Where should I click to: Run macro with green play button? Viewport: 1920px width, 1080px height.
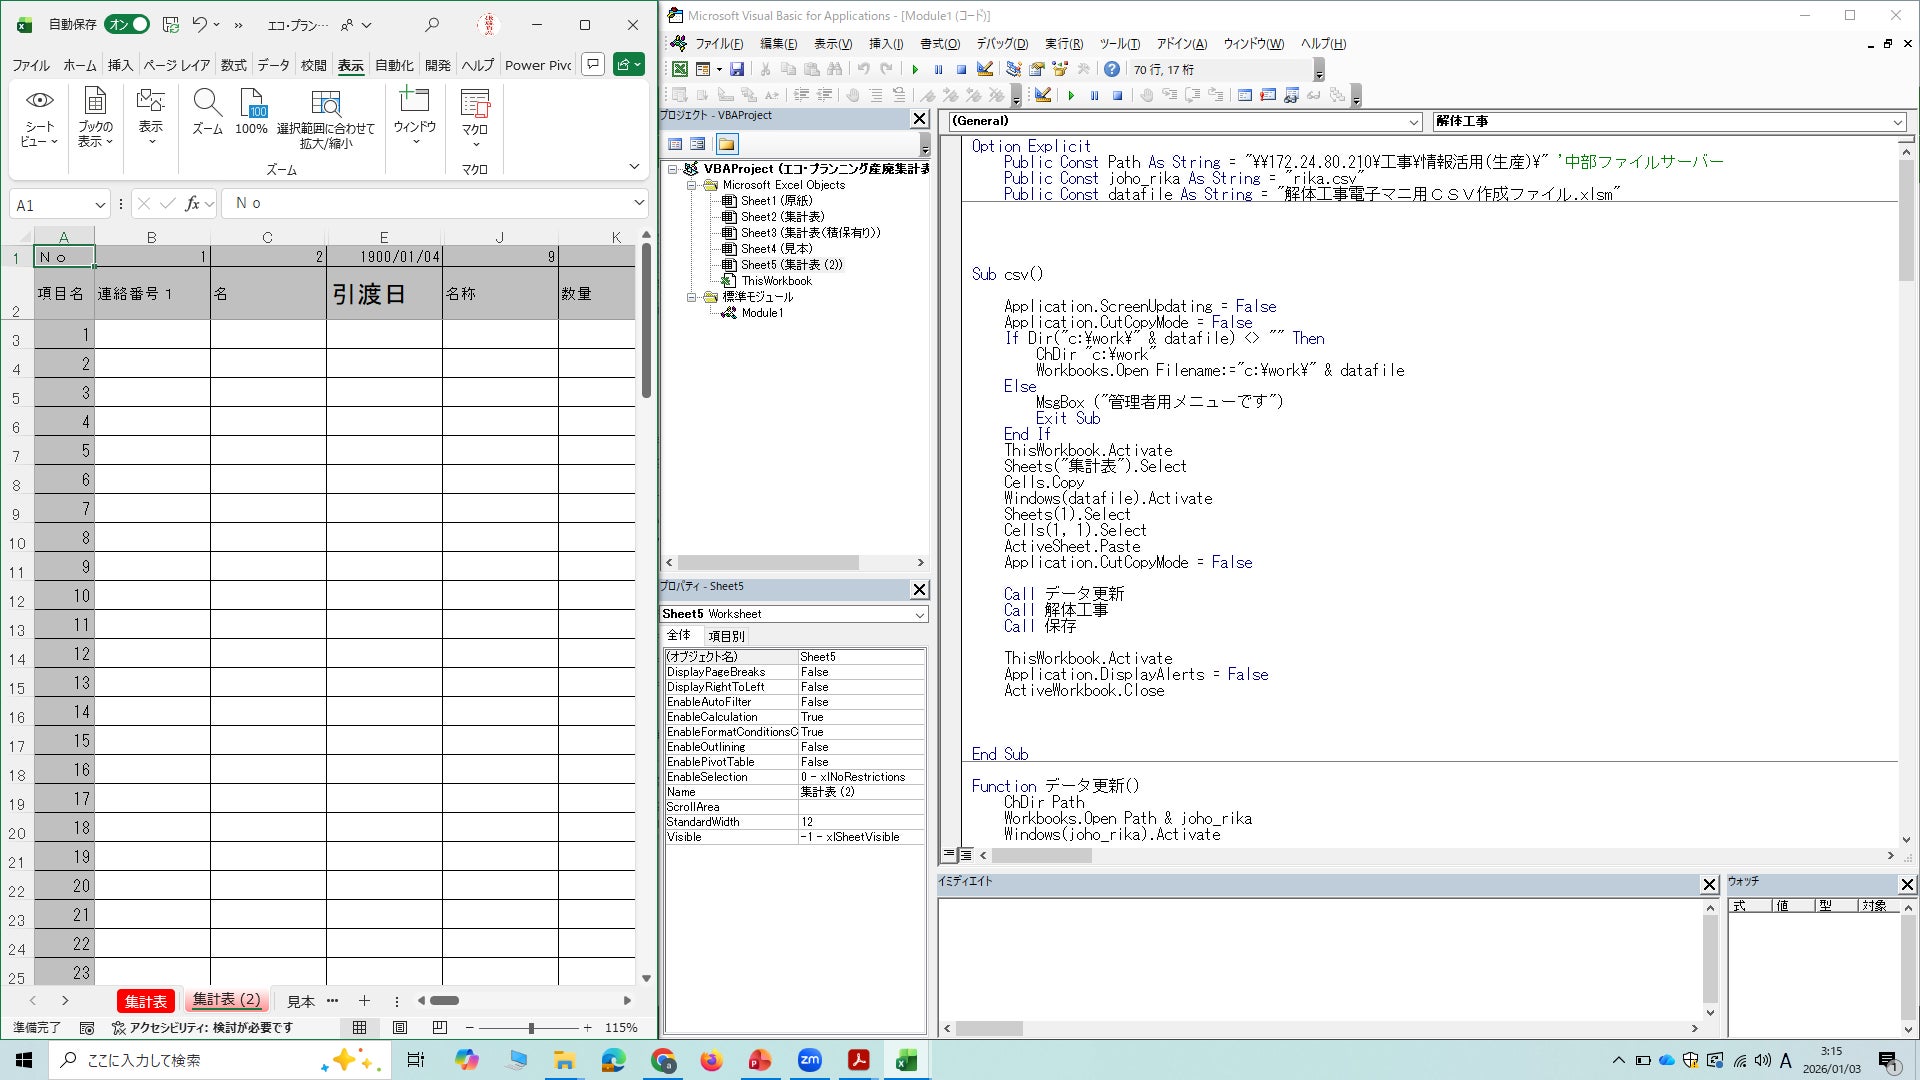click(x=914, y=69)
